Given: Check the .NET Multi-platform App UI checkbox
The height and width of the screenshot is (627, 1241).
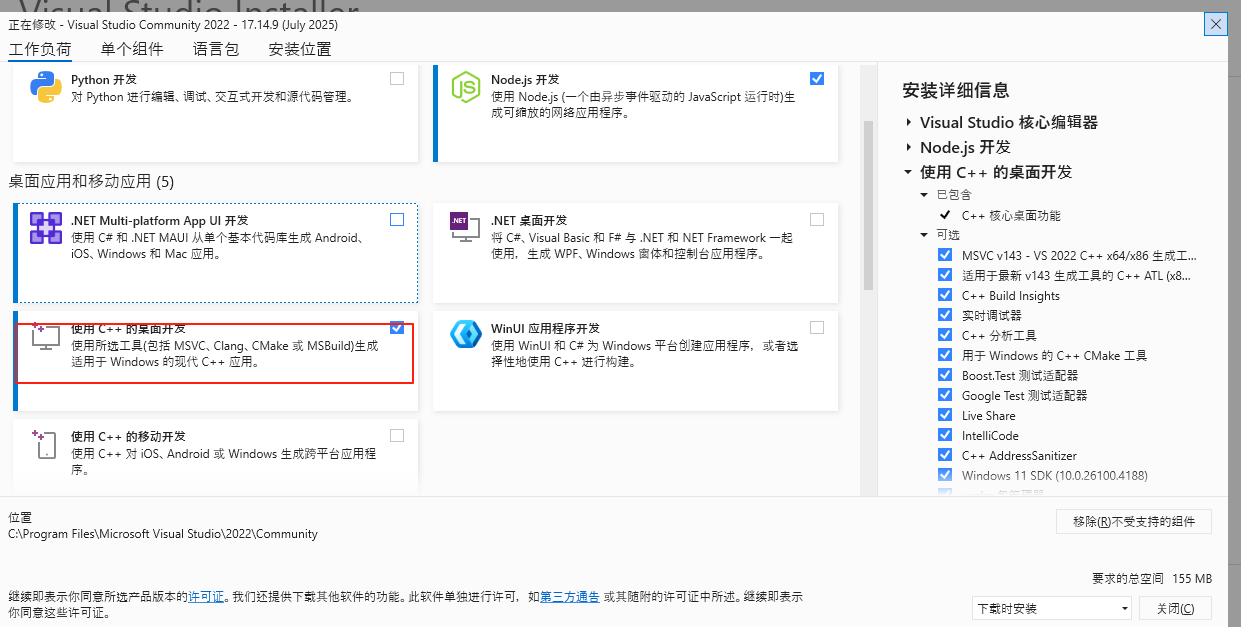Looking at the screenshot, I should [x=397, y=219].
